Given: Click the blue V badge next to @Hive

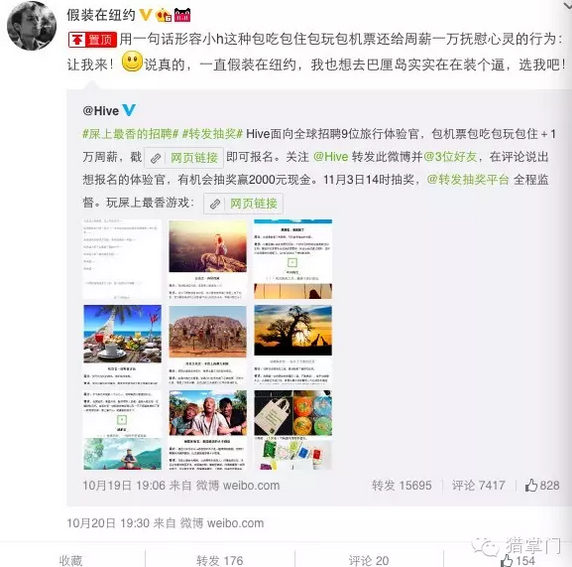Looking at the screenshot, I should (x=129, y=110).
